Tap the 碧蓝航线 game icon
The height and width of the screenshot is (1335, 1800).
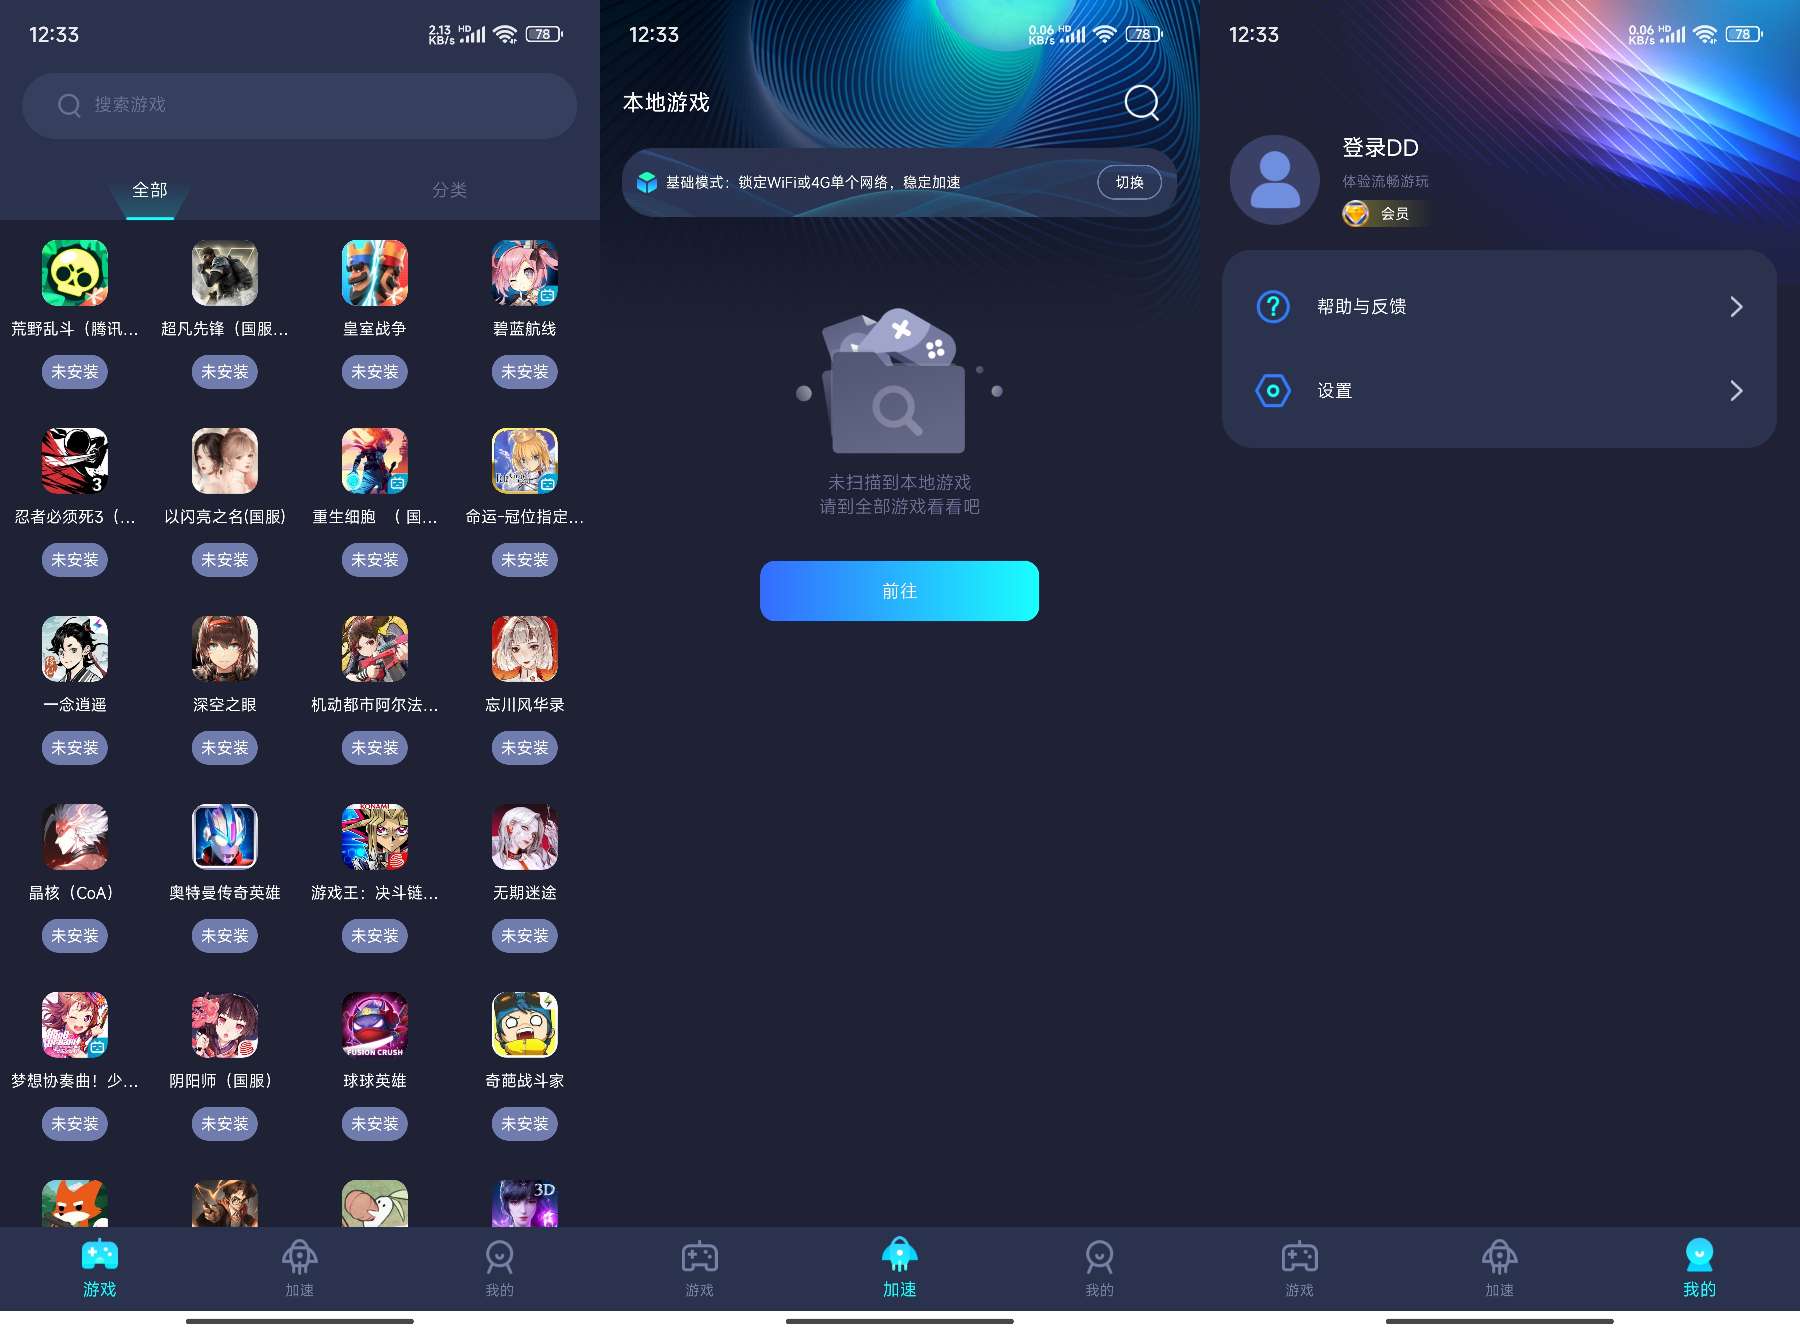[x=525, y=273]
